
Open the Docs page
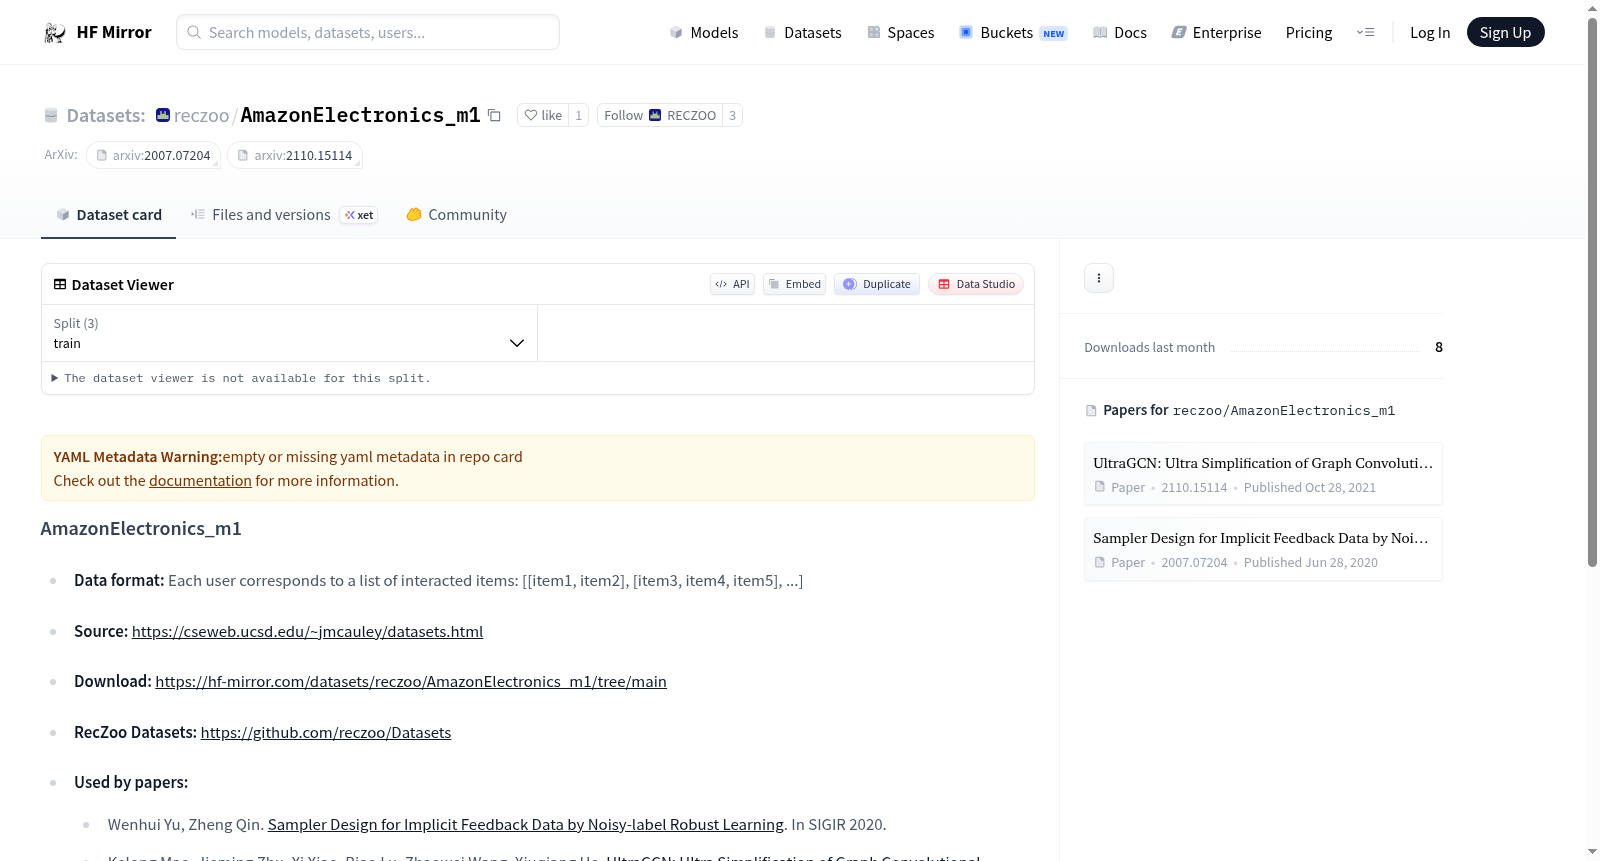[x=1120, y=33]
